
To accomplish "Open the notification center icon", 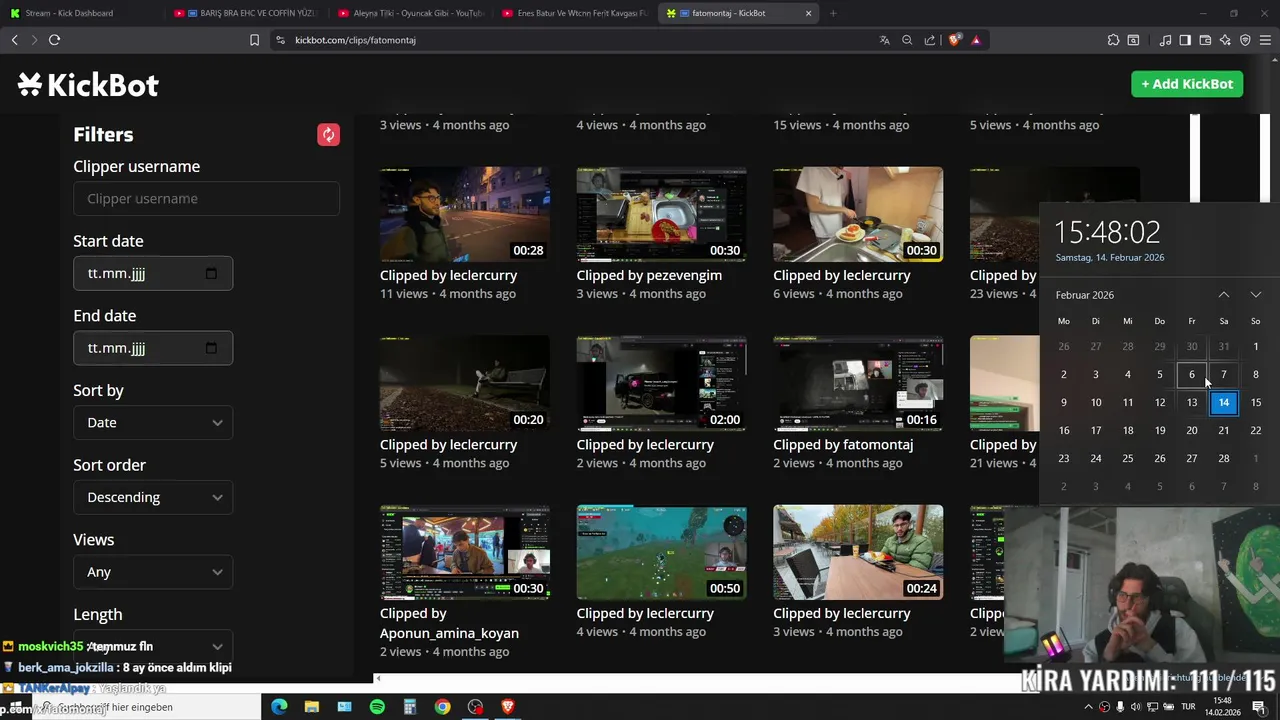I will (1259, 707).
